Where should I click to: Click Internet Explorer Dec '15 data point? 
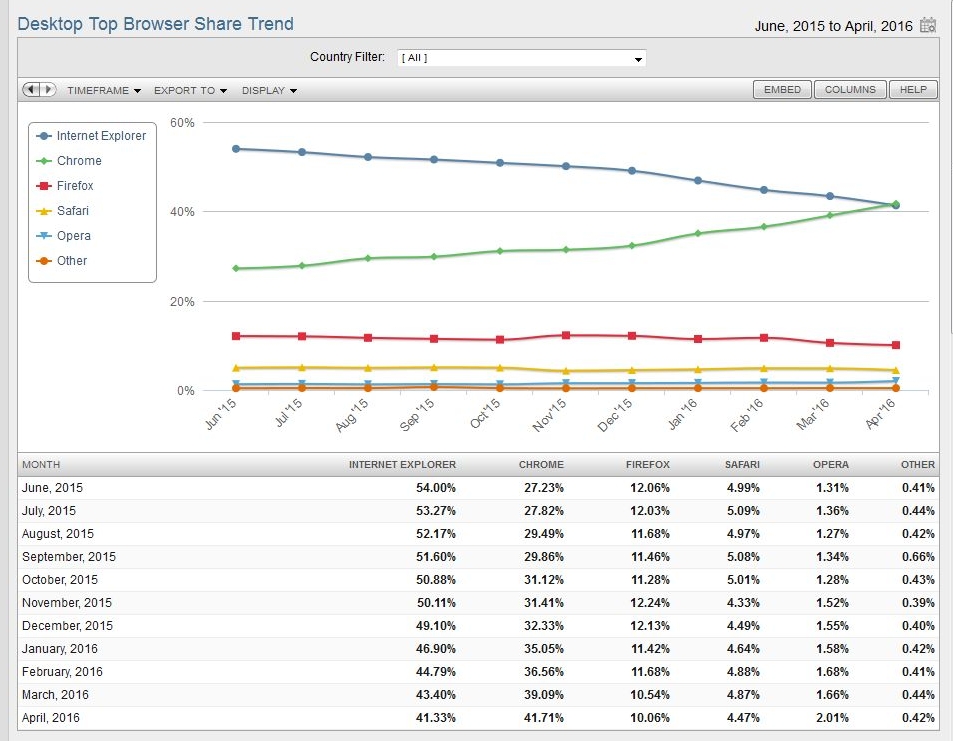(x=632, y=171)
